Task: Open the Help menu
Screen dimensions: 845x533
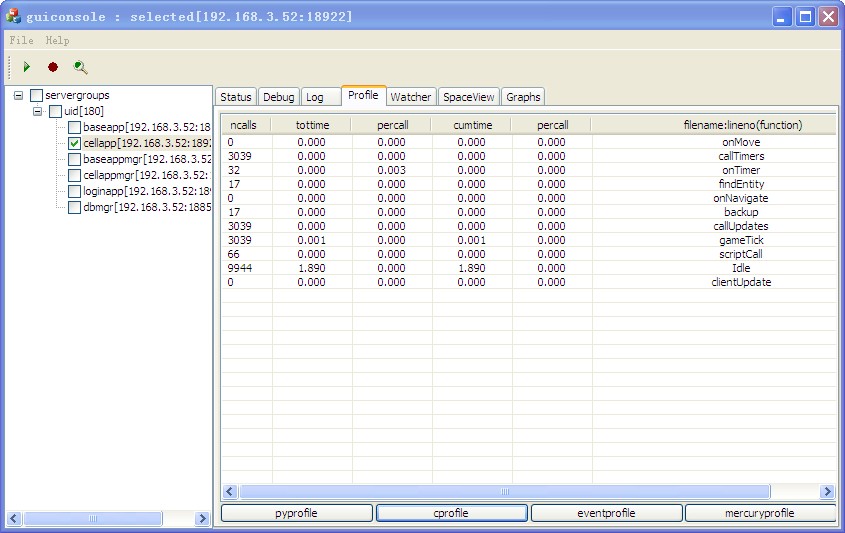Action: pos(57,41)
